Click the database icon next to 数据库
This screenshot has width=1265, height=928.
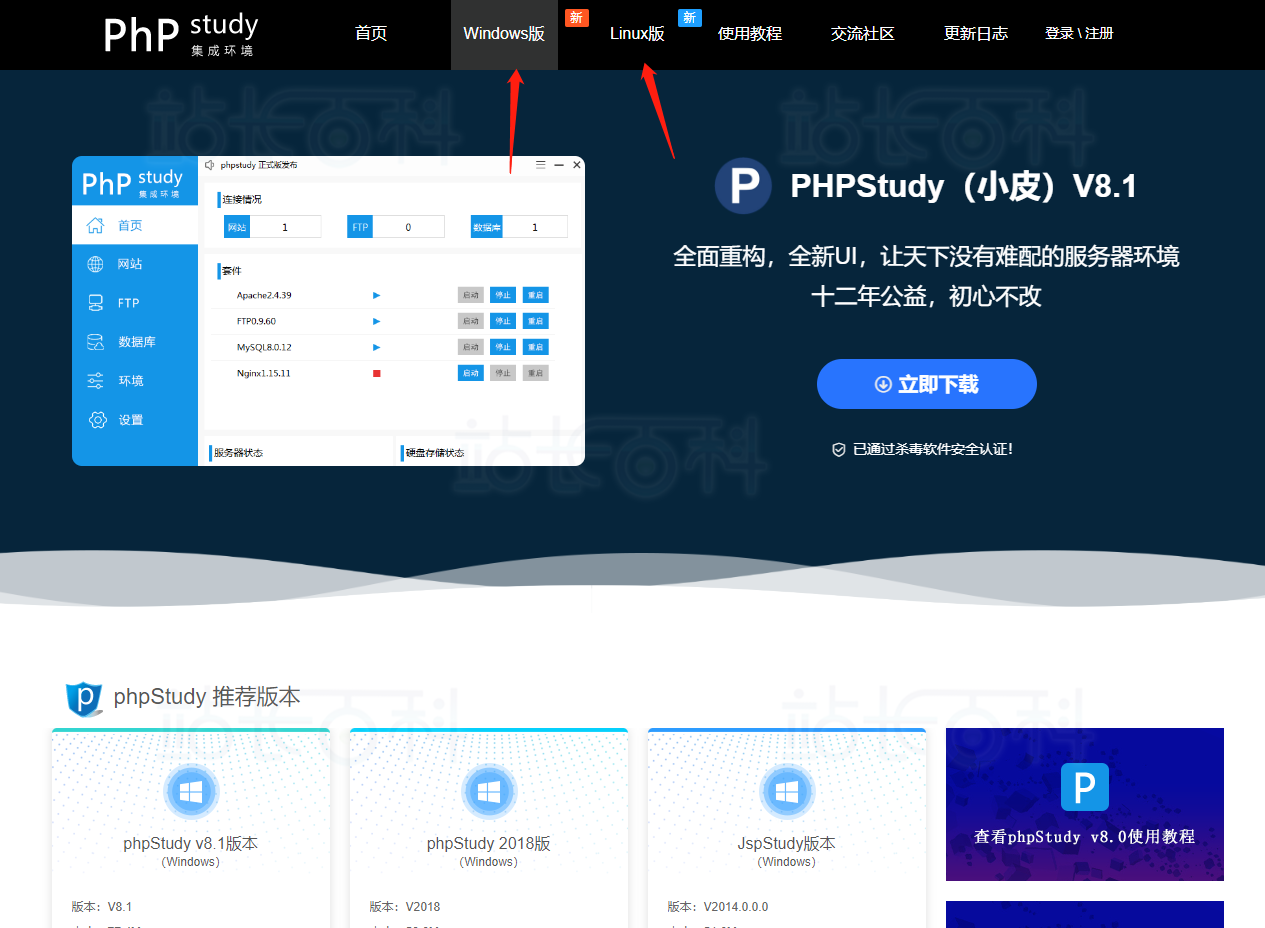pos(95,342)
